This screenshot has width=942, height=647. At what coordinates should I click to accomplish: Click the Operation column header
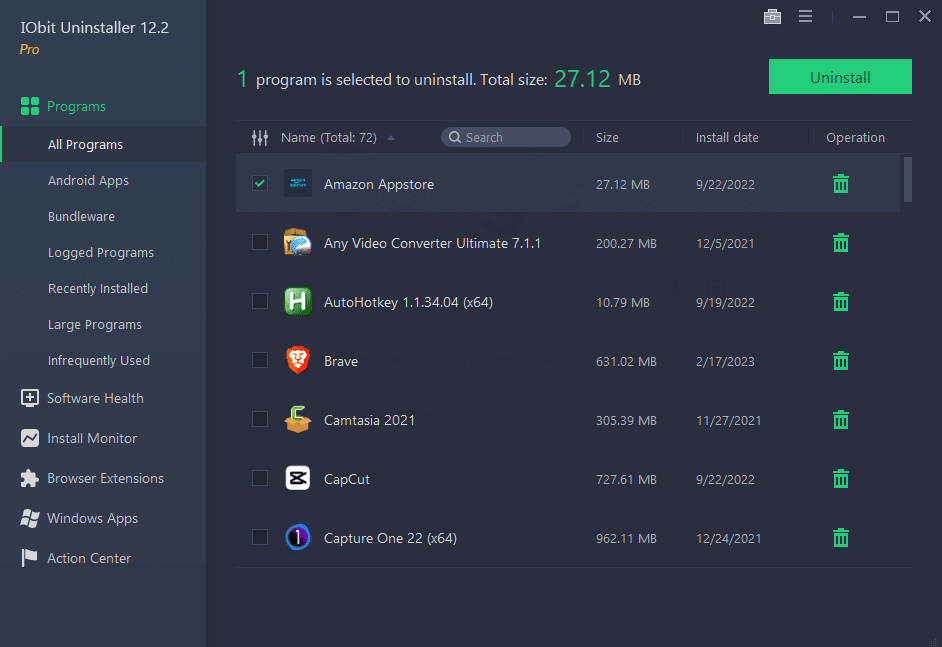(x=855, y=138)
